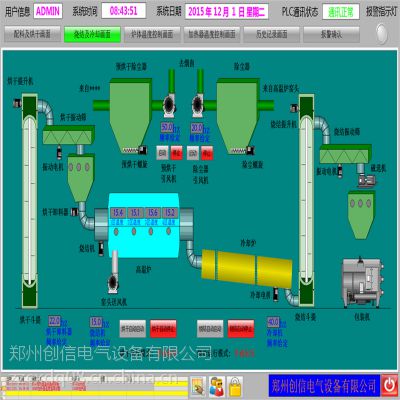400x400 pixels.
Task: Click the red power exit button
Action: coord(389,385)
